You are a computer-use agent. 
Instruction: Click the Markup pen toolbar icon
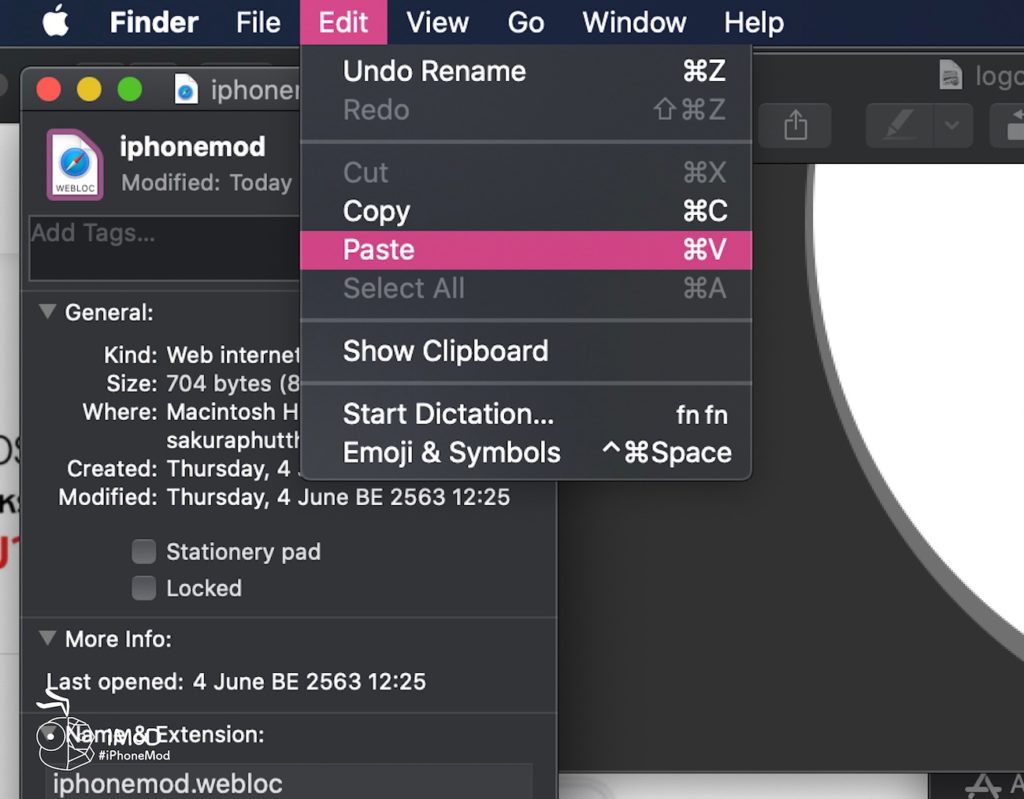pyautogui.click(x=900, y=125)
